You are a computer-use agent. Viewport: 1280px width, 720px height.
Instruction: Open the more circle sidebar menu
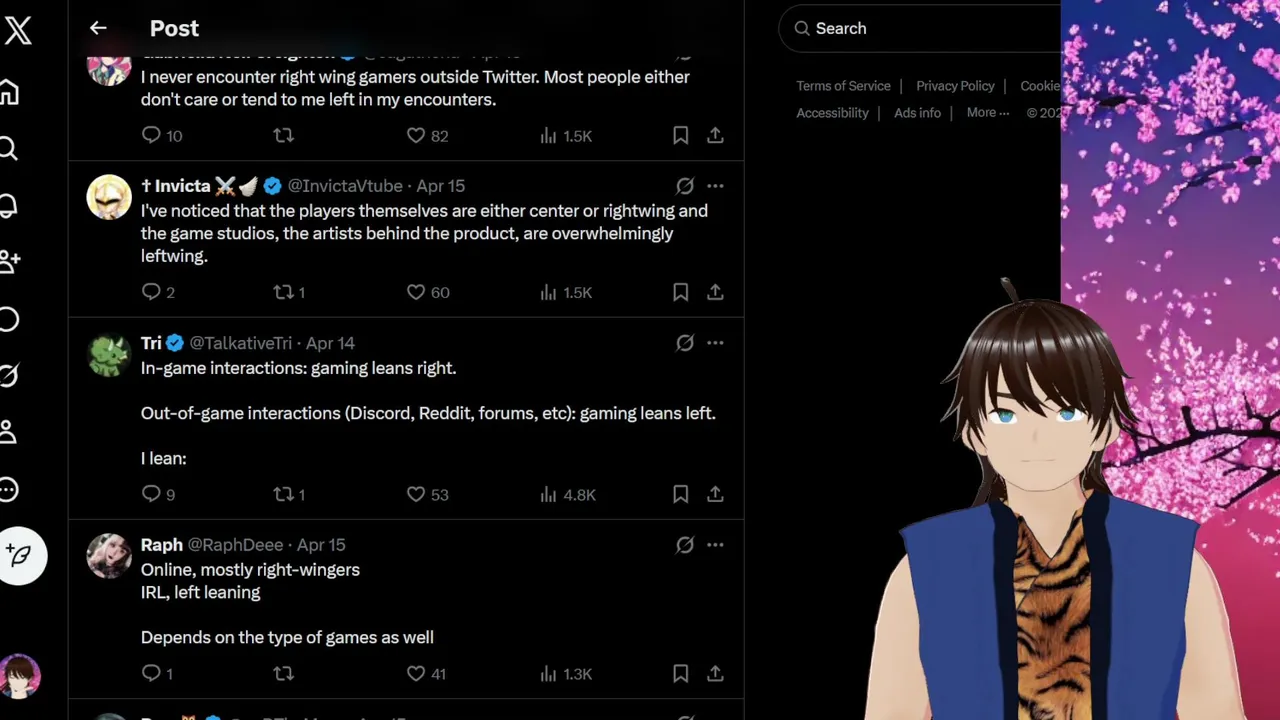pyautogui.click(x=9, y=490)
